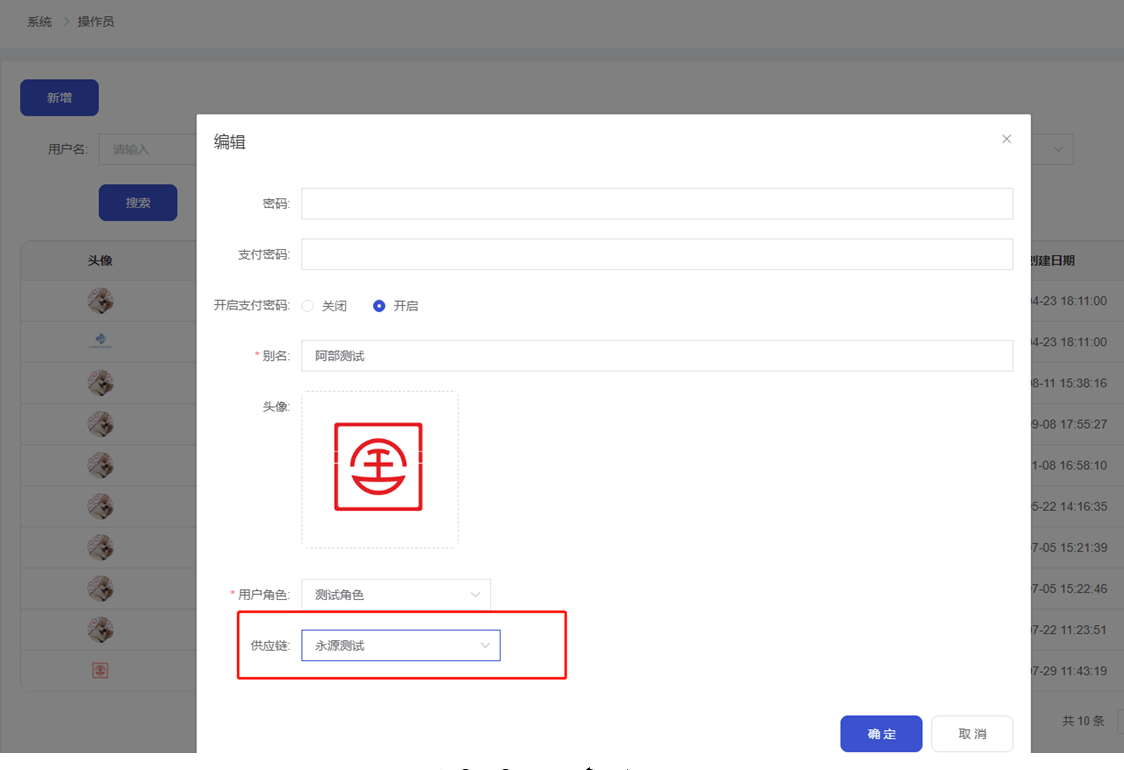Open the 用户角色 dropdown

[x=395, y=595]
